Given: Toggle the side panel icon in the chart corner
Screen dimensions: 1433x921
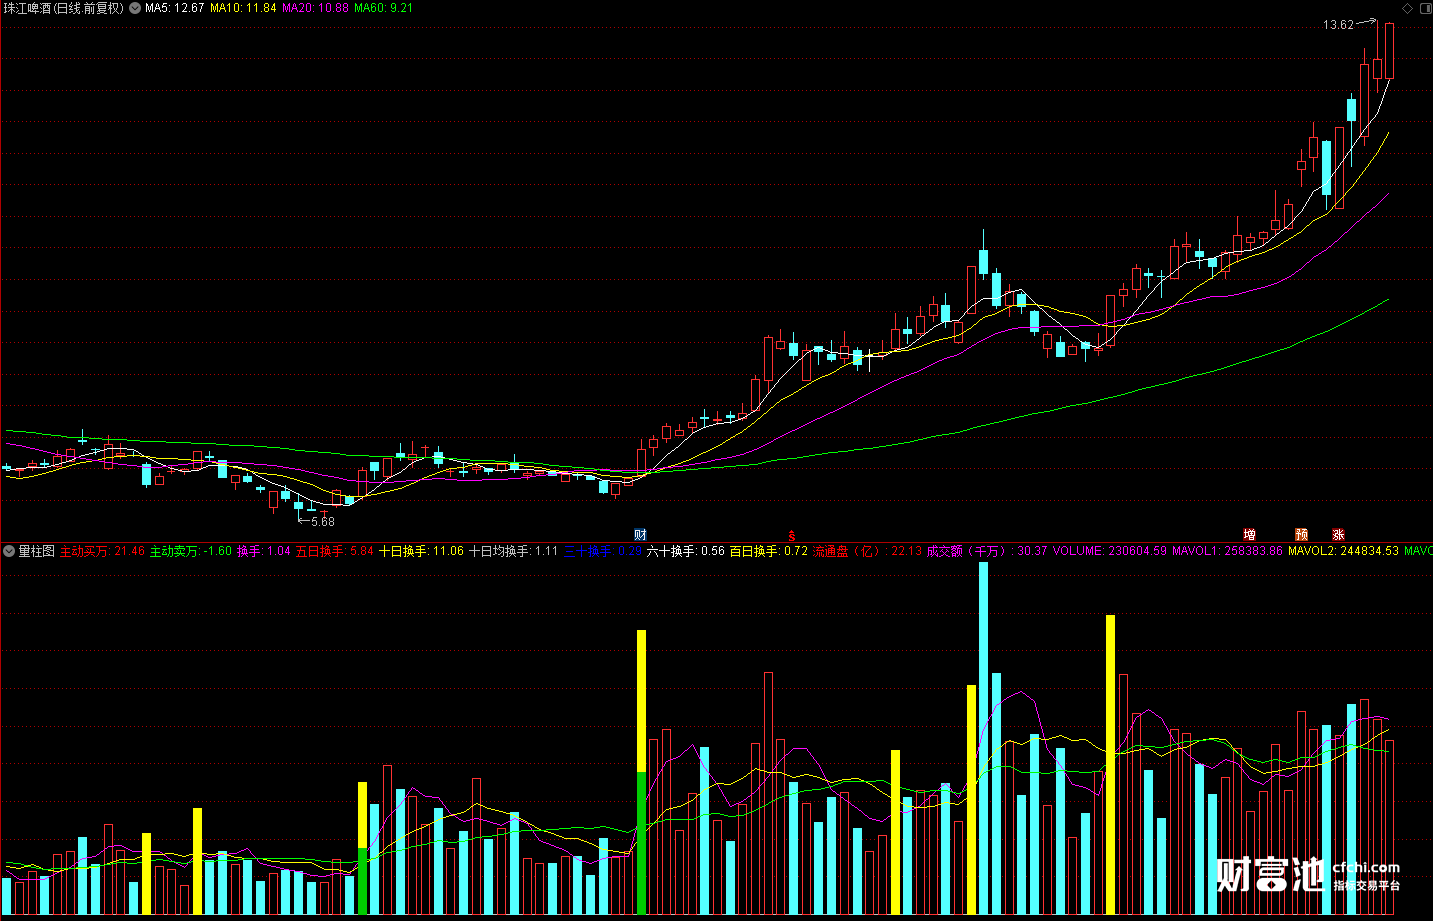Looking at the screenshot, I should pos(1425,8).
